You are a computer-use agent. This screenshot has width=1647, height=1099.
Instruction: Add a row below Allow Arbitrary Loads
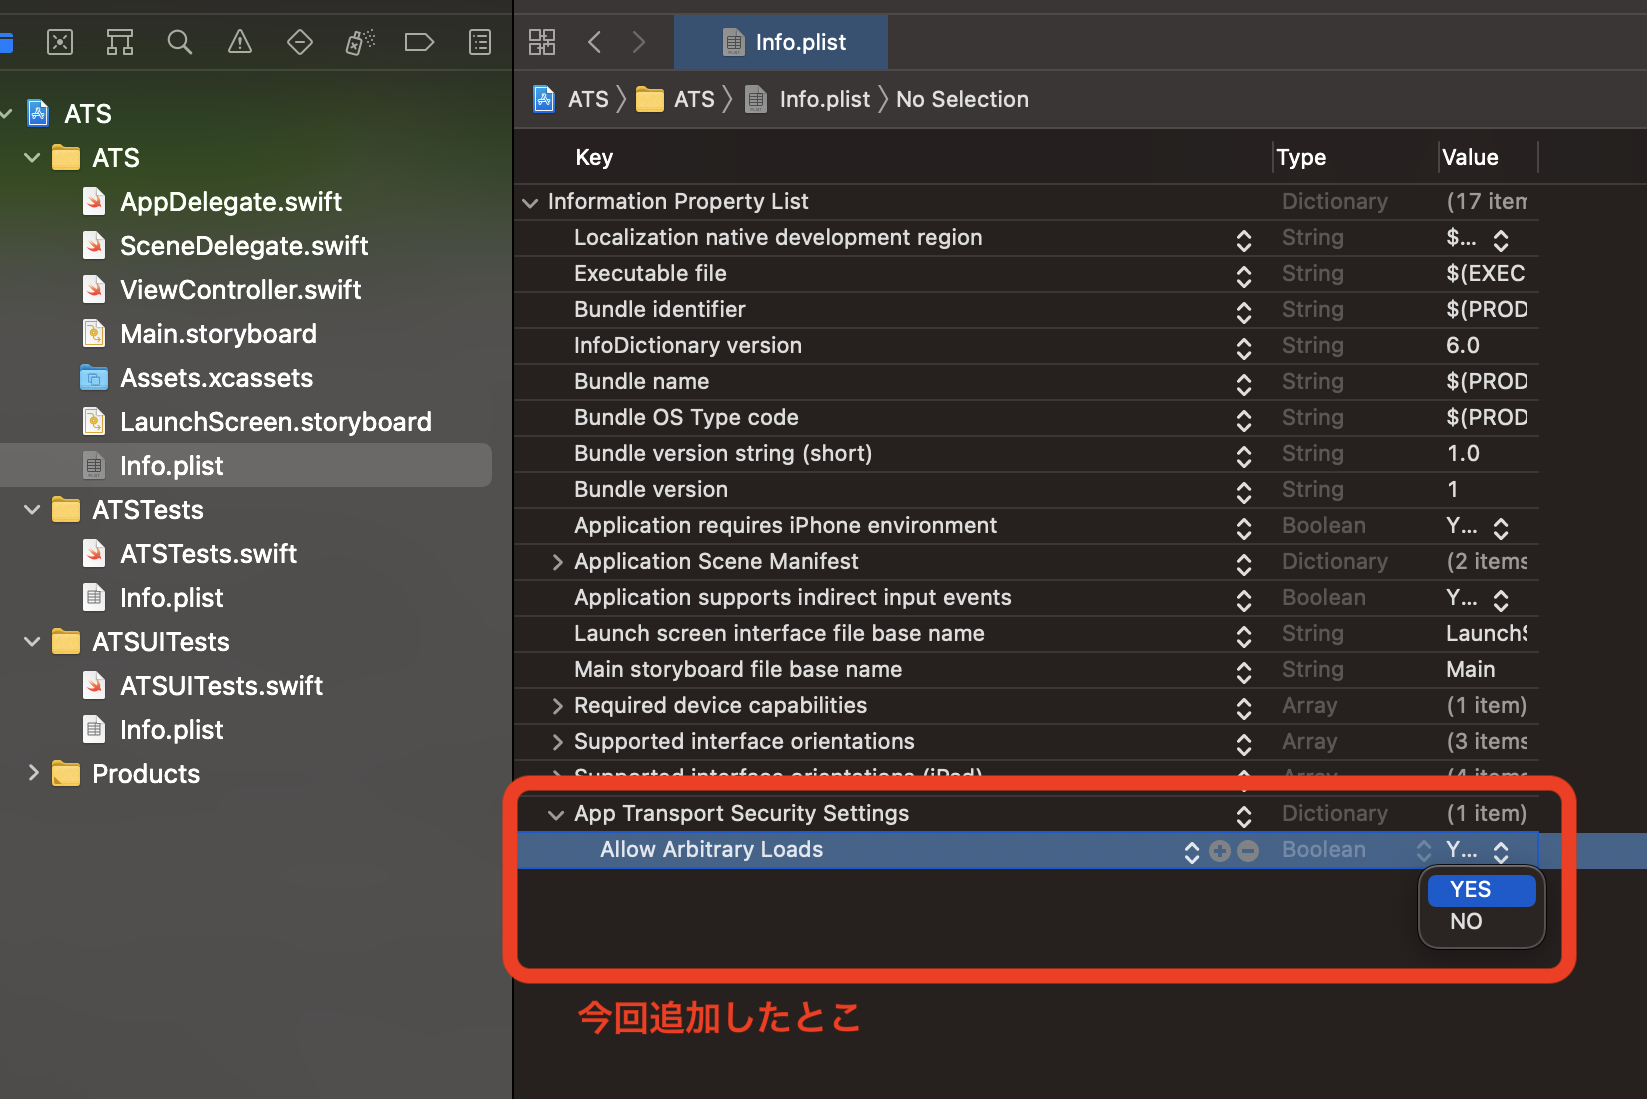click(1220, 851)
